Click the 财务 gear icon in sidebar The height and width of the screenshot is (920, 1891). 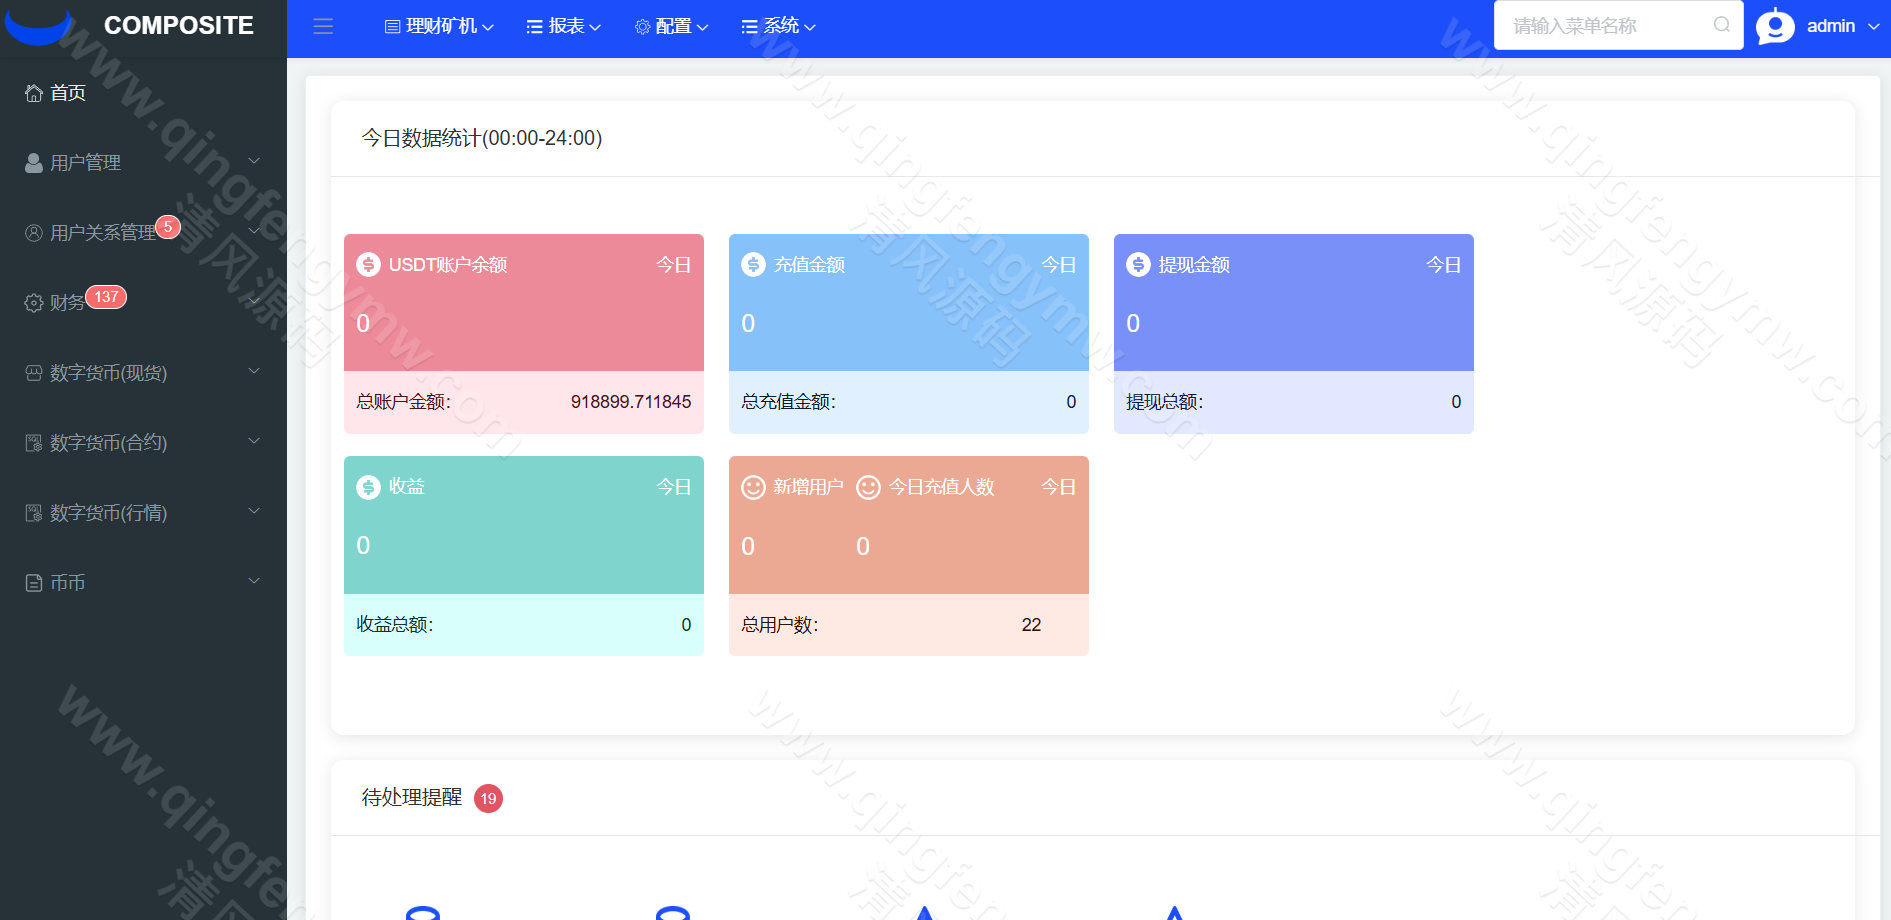pyautogui.click(x=33, y=302)
